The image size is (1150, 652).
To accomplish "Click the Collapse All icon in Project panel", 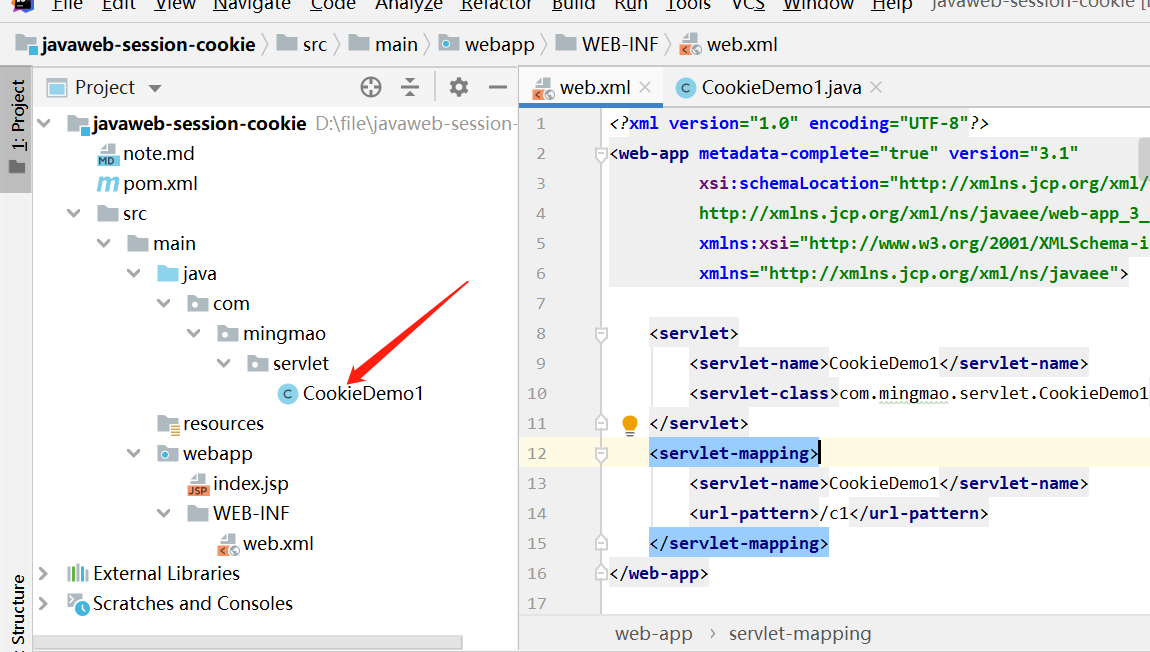I will (x=410, y=87).
